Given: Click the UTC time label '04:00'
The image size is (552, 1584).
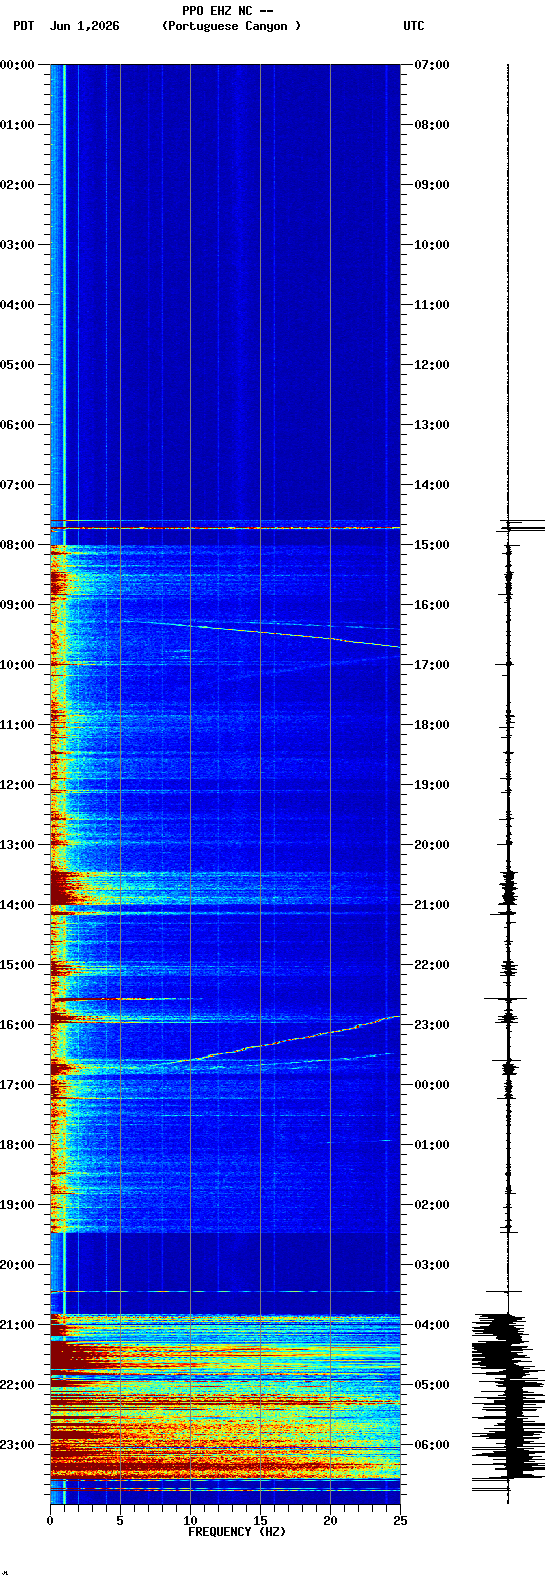Looking at the screenshot, I should [x=432, y=1325].
